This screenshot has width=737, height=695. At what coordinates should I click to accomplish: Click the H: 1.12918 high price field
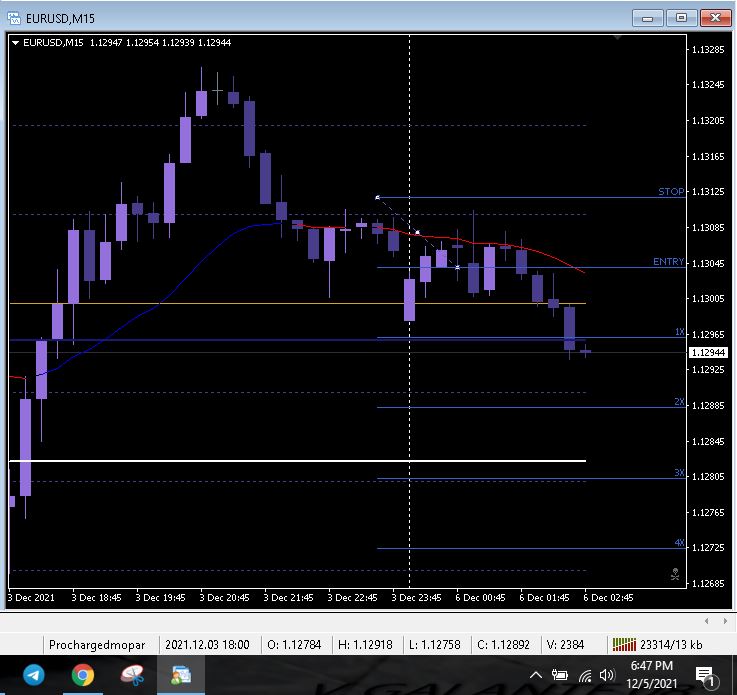pyautogui.click(x=365, y=645)
